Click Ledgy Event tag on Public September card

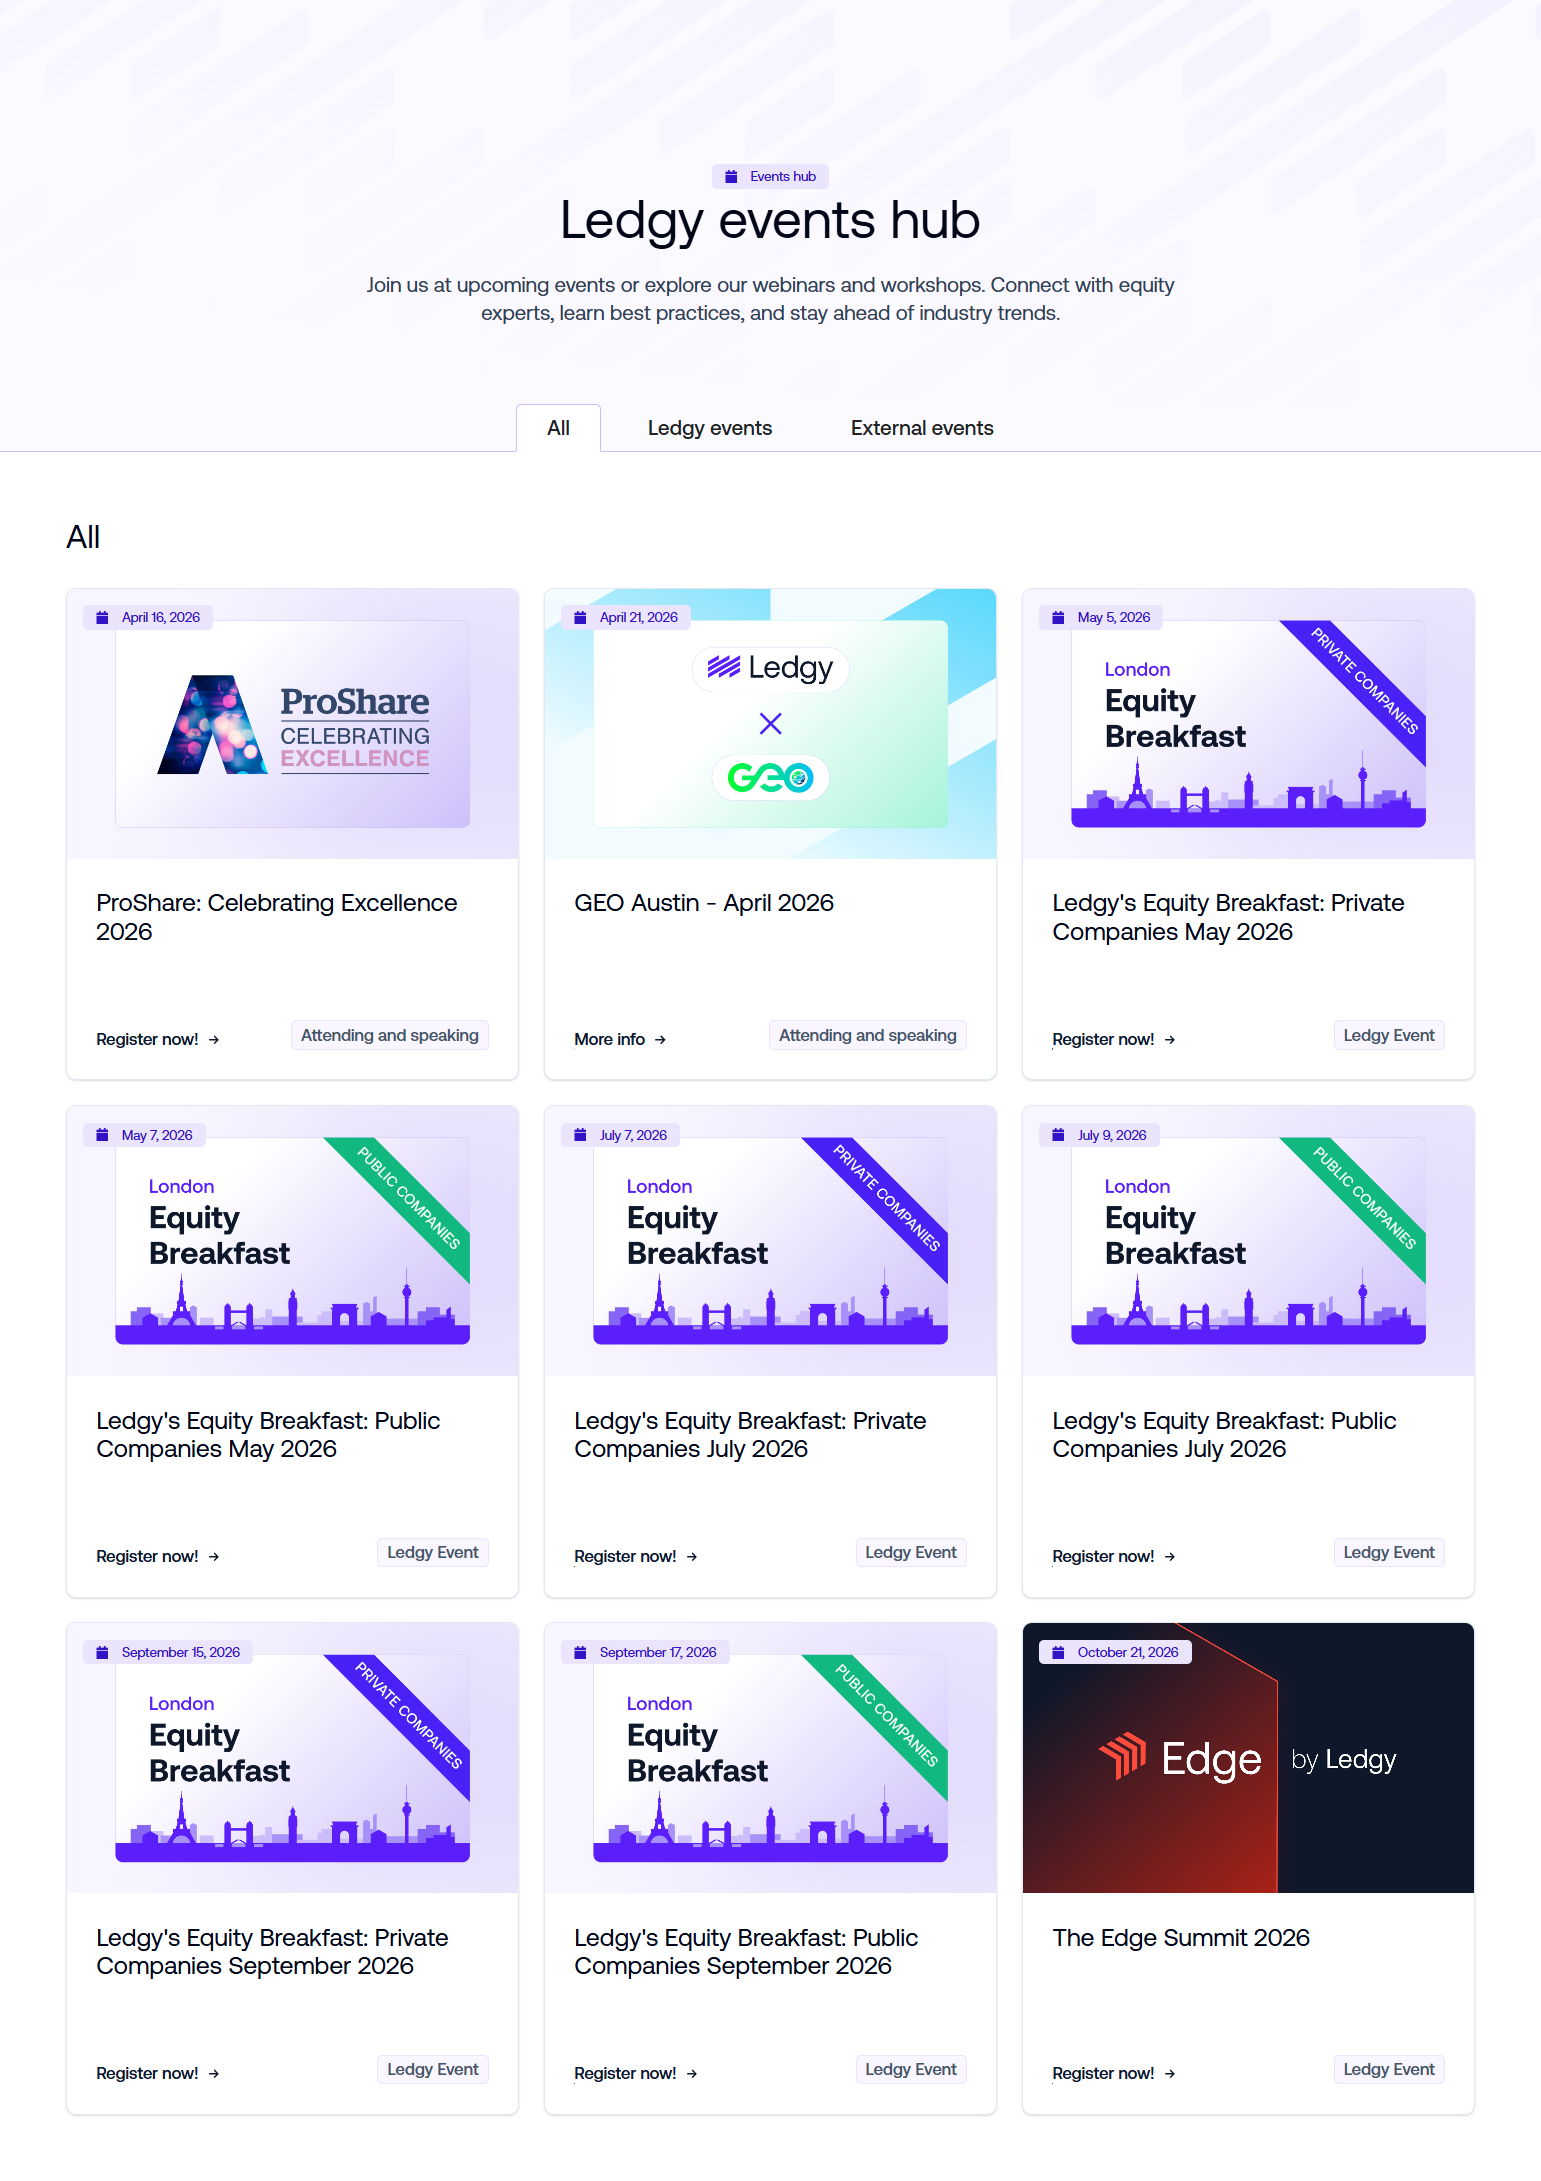(911, 2069)
